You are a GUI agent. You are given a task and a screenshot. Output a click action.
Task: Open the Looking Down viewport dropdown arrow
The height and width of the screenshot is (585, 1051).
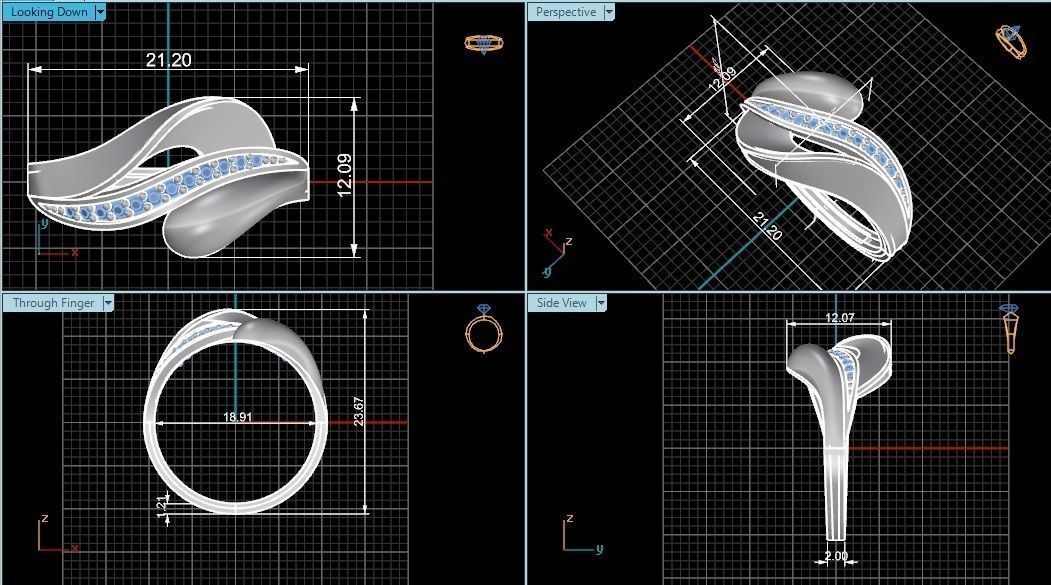click(101, 12)
